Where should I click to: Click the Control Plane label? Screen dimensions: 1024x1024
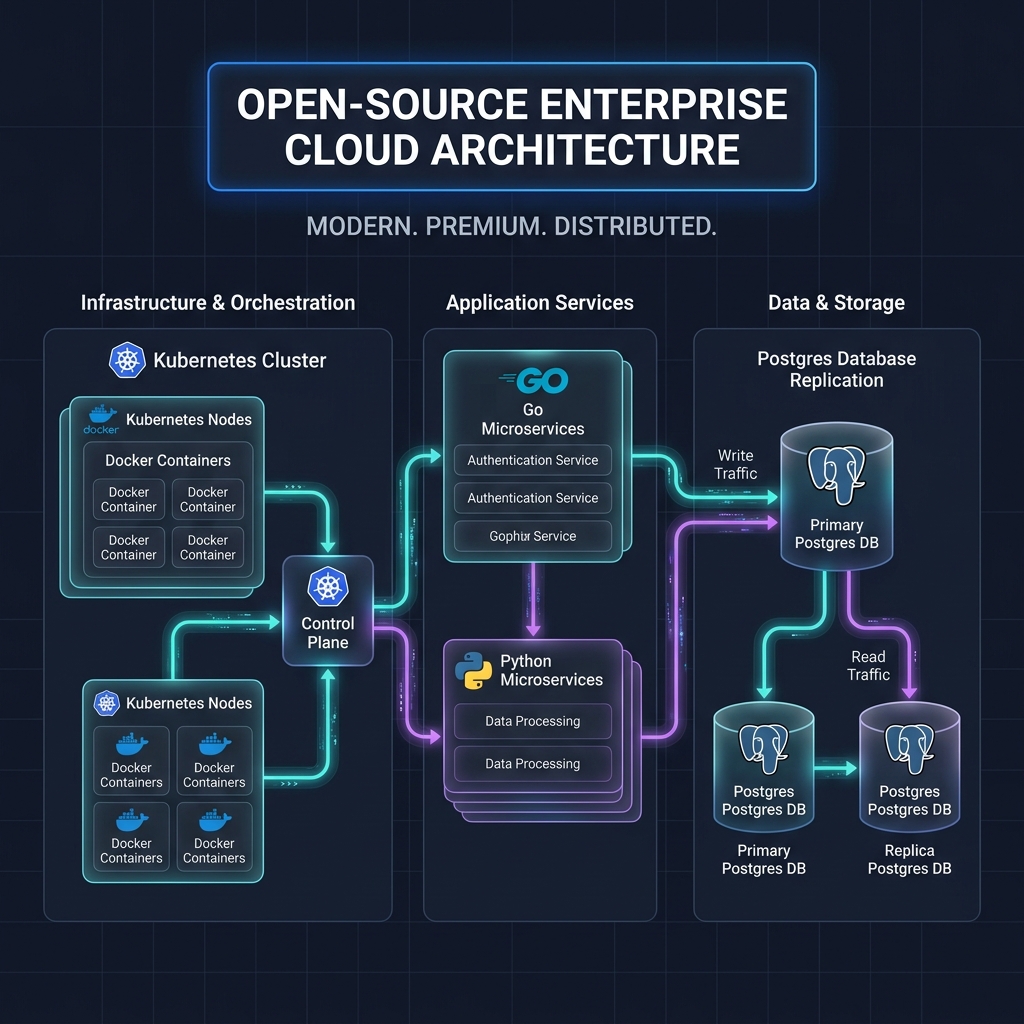coord(328,633)
